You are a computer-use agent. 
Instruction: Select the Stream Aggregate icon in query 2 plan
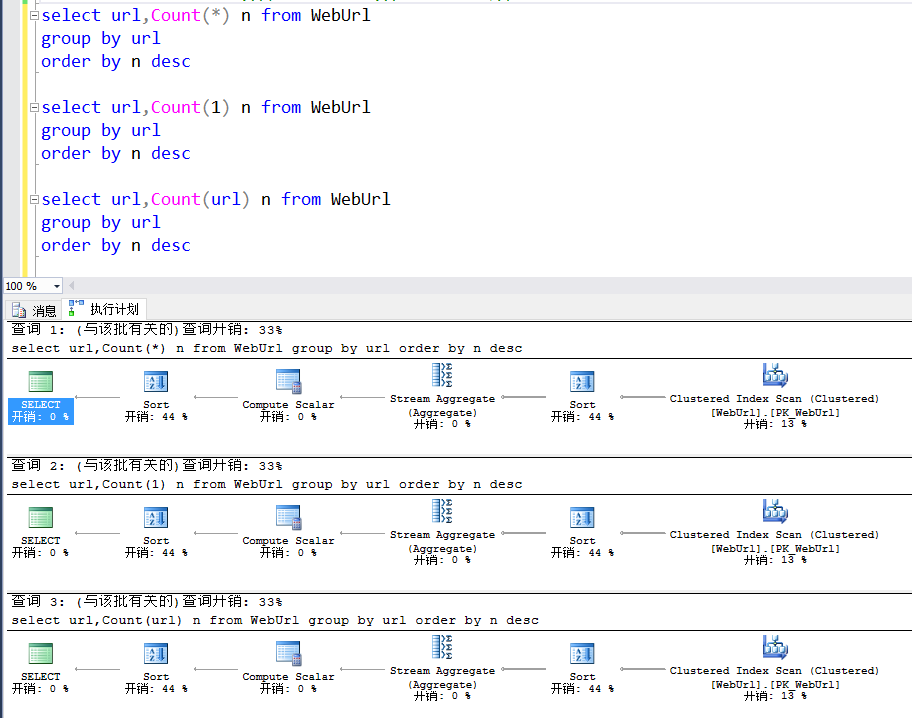coord(442,511)
